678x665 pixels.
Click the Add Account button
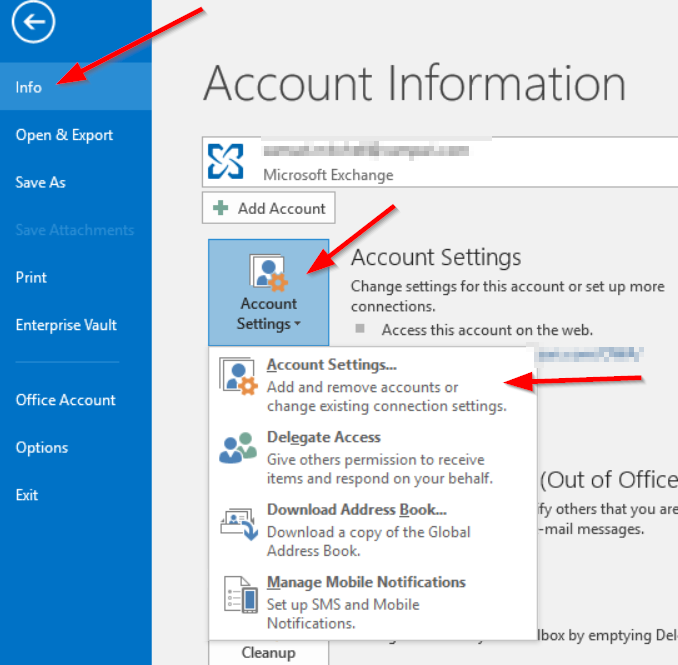coord(269,208)
